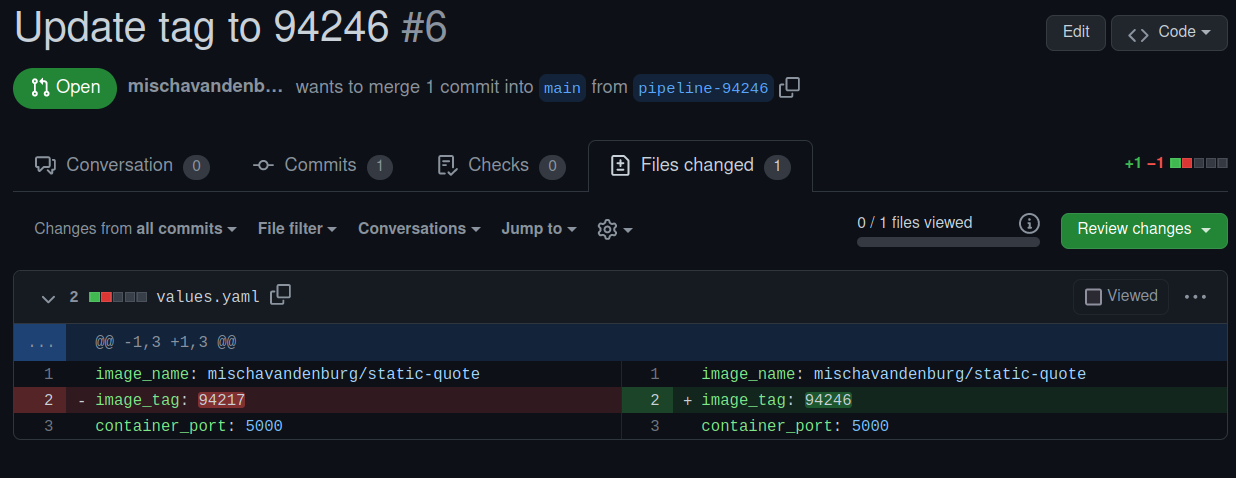Click the files viewed info icon

tap(1028, 223)
